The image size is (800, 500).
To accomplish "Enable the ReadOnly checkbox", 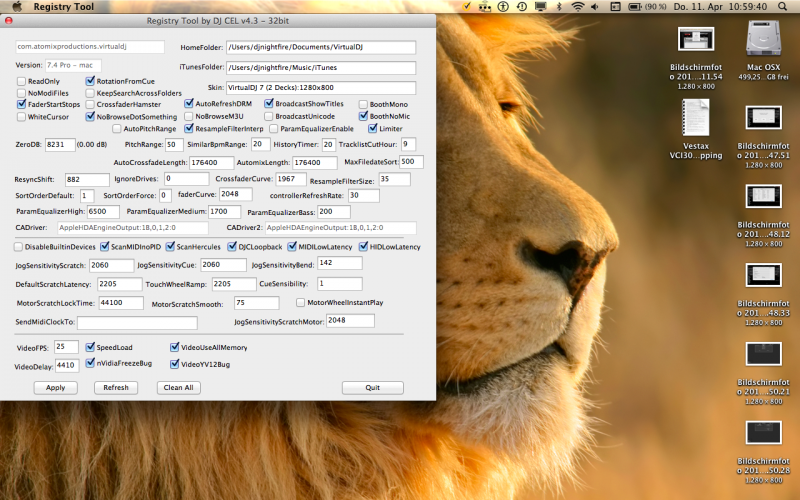I will pos(20,81).
